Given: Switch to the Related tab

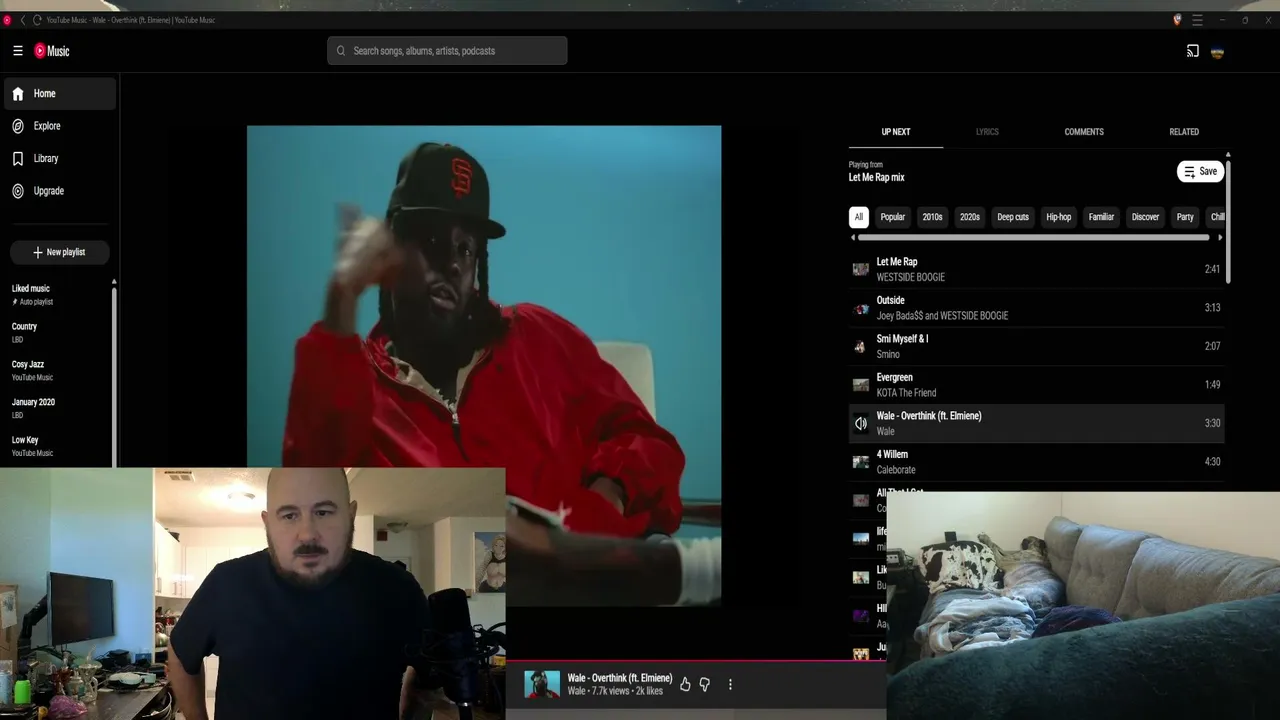Looking at the screenshot, I should pyautogui.click(x=1184, y=132).
